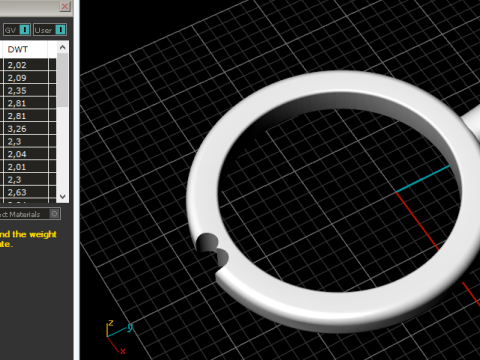Click the Materials button icon
480x360 pixels.
pos(55,214)
